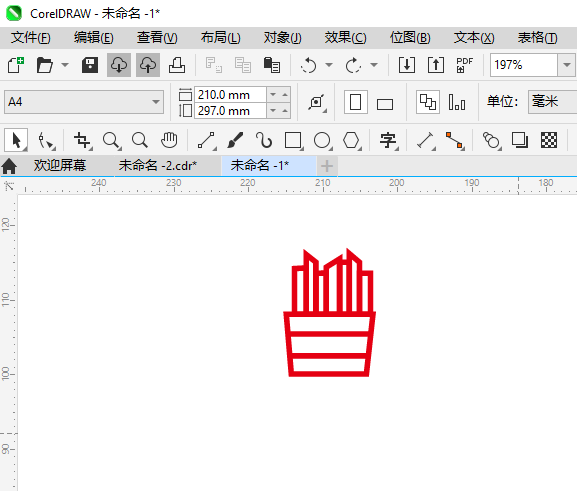Select the Zoom magnifier tool with flyout
577x491 pixels.
(x=111, y=141)
